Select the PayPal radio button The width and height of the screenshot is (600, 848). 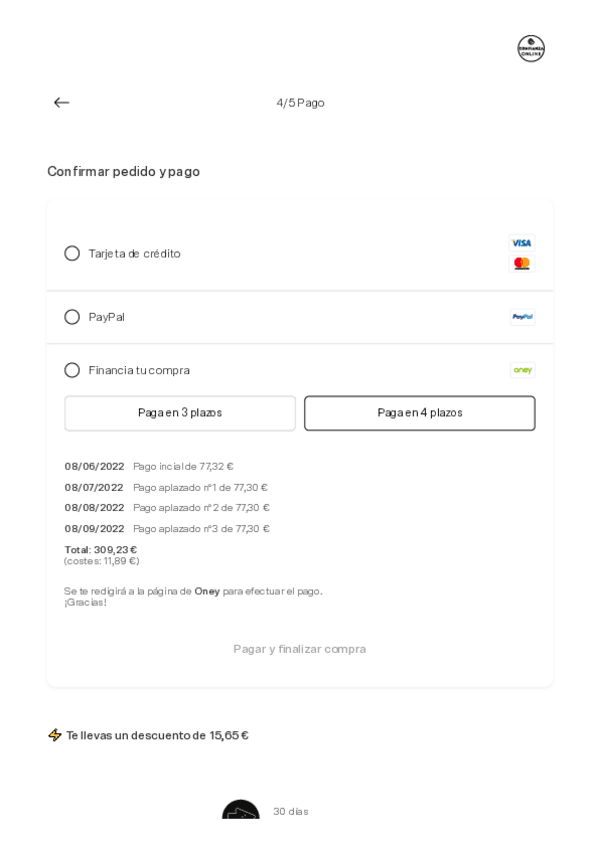click(72, 317)
